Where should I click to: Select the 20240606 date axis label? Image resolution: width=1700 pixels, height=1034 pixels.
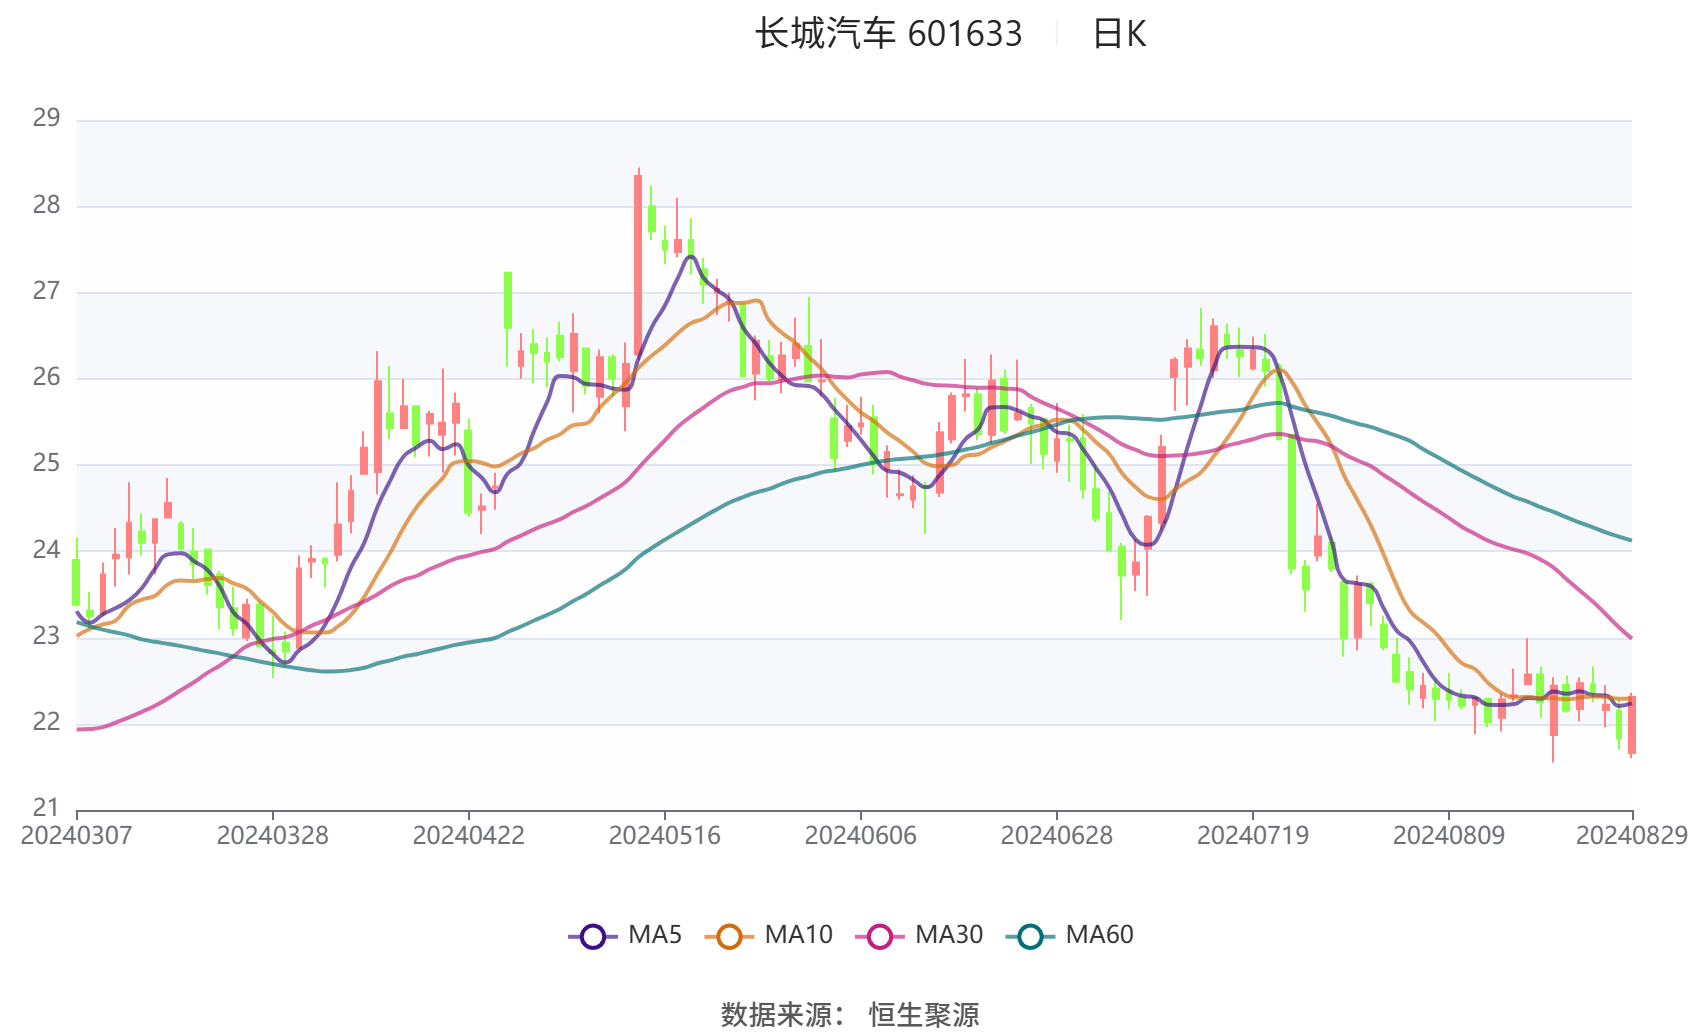click(x=860, y=835)
